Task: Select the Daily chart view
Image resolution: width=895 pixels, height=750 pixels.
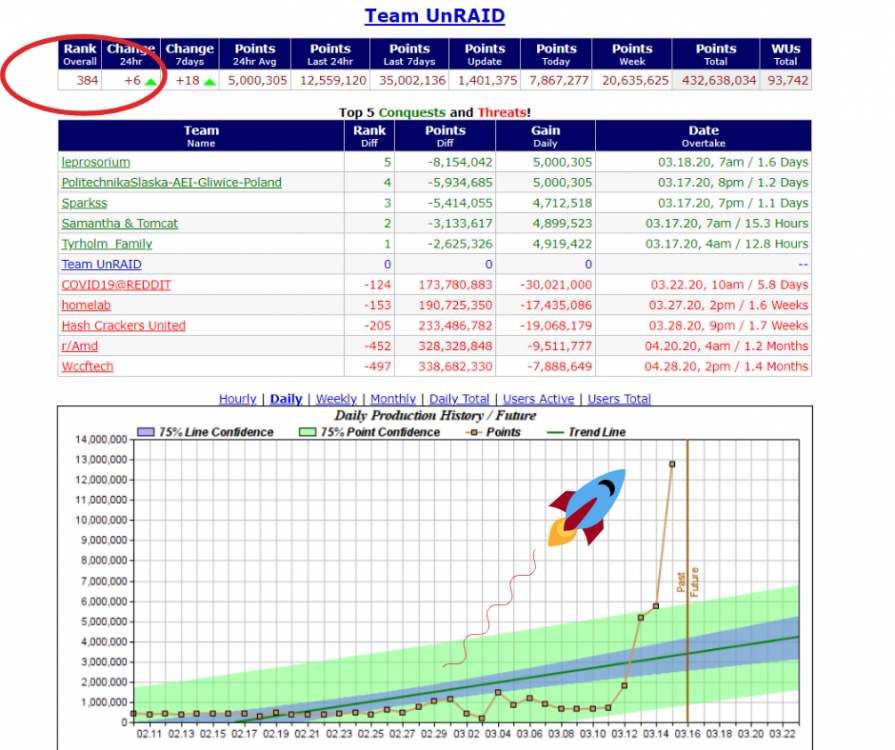Action: 286,399
